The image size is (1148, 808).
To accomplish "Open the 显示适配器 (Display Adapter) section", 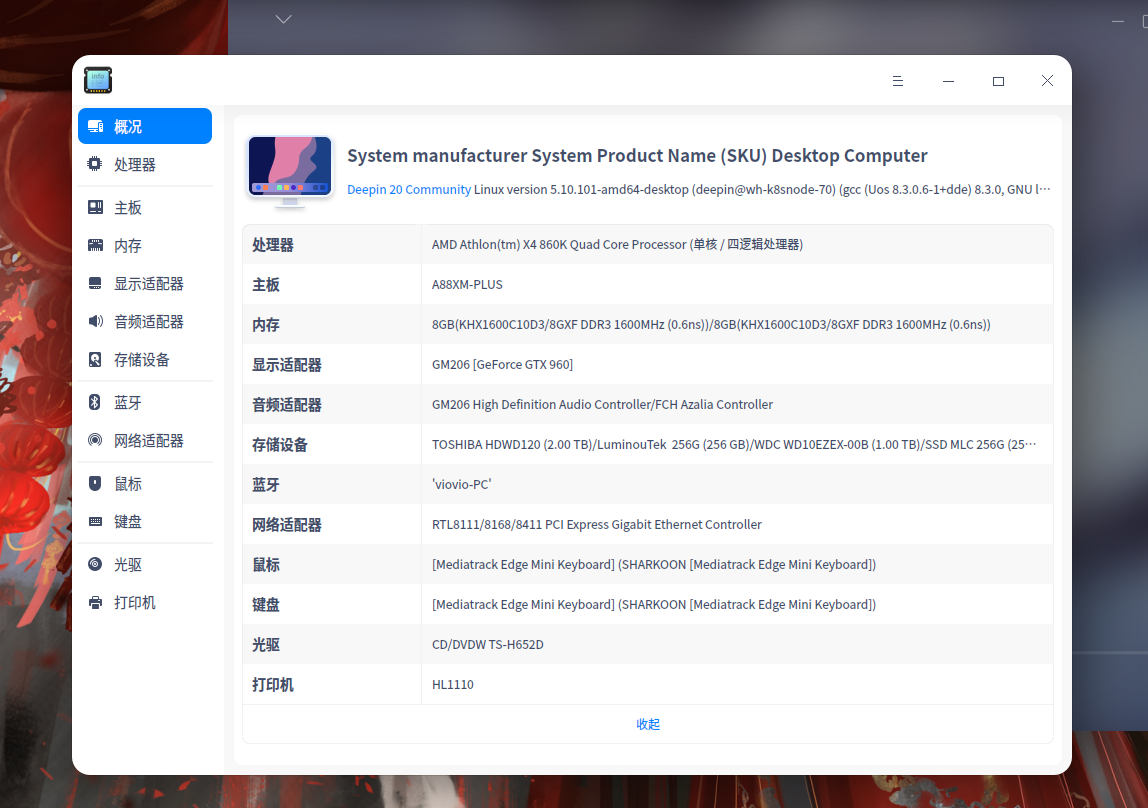I will pyautogui.click(x=144, y=283).
